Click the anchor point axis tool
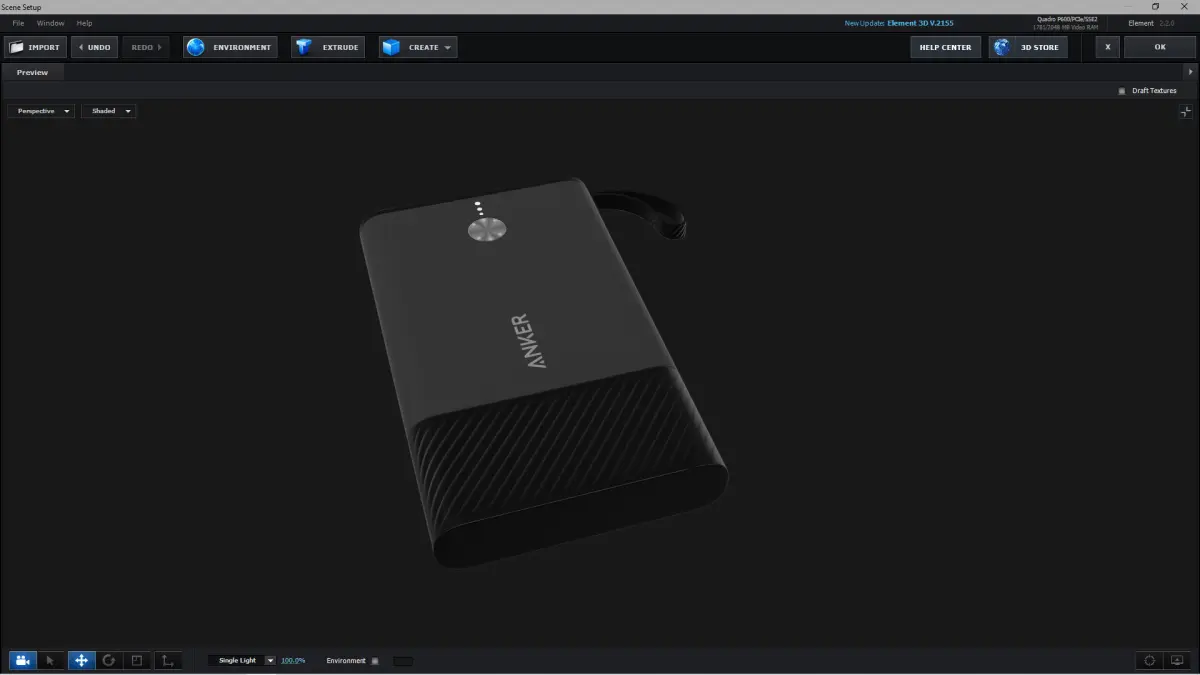 pyautogui.click(x=168, y=660)
